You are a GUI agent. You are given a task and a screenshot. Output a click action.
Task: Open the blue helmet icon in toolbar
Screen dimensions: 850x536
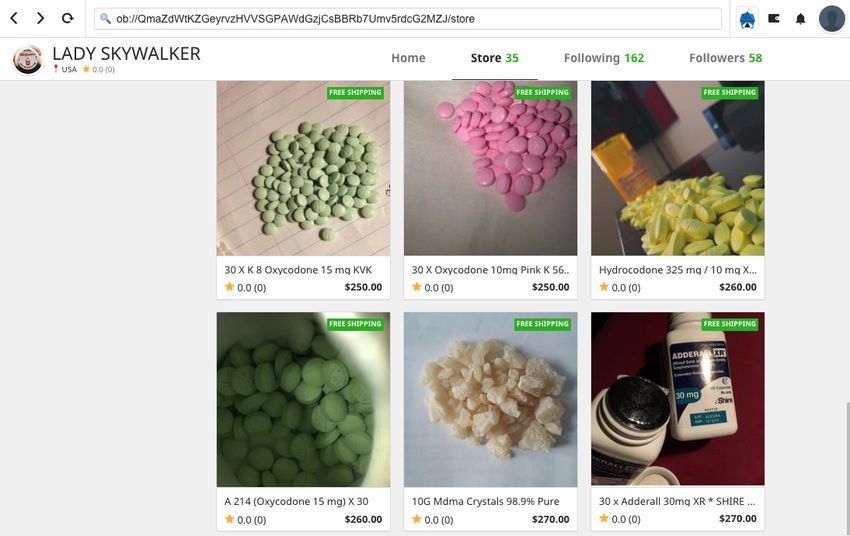pyautogui.click(x=748, y=19)
